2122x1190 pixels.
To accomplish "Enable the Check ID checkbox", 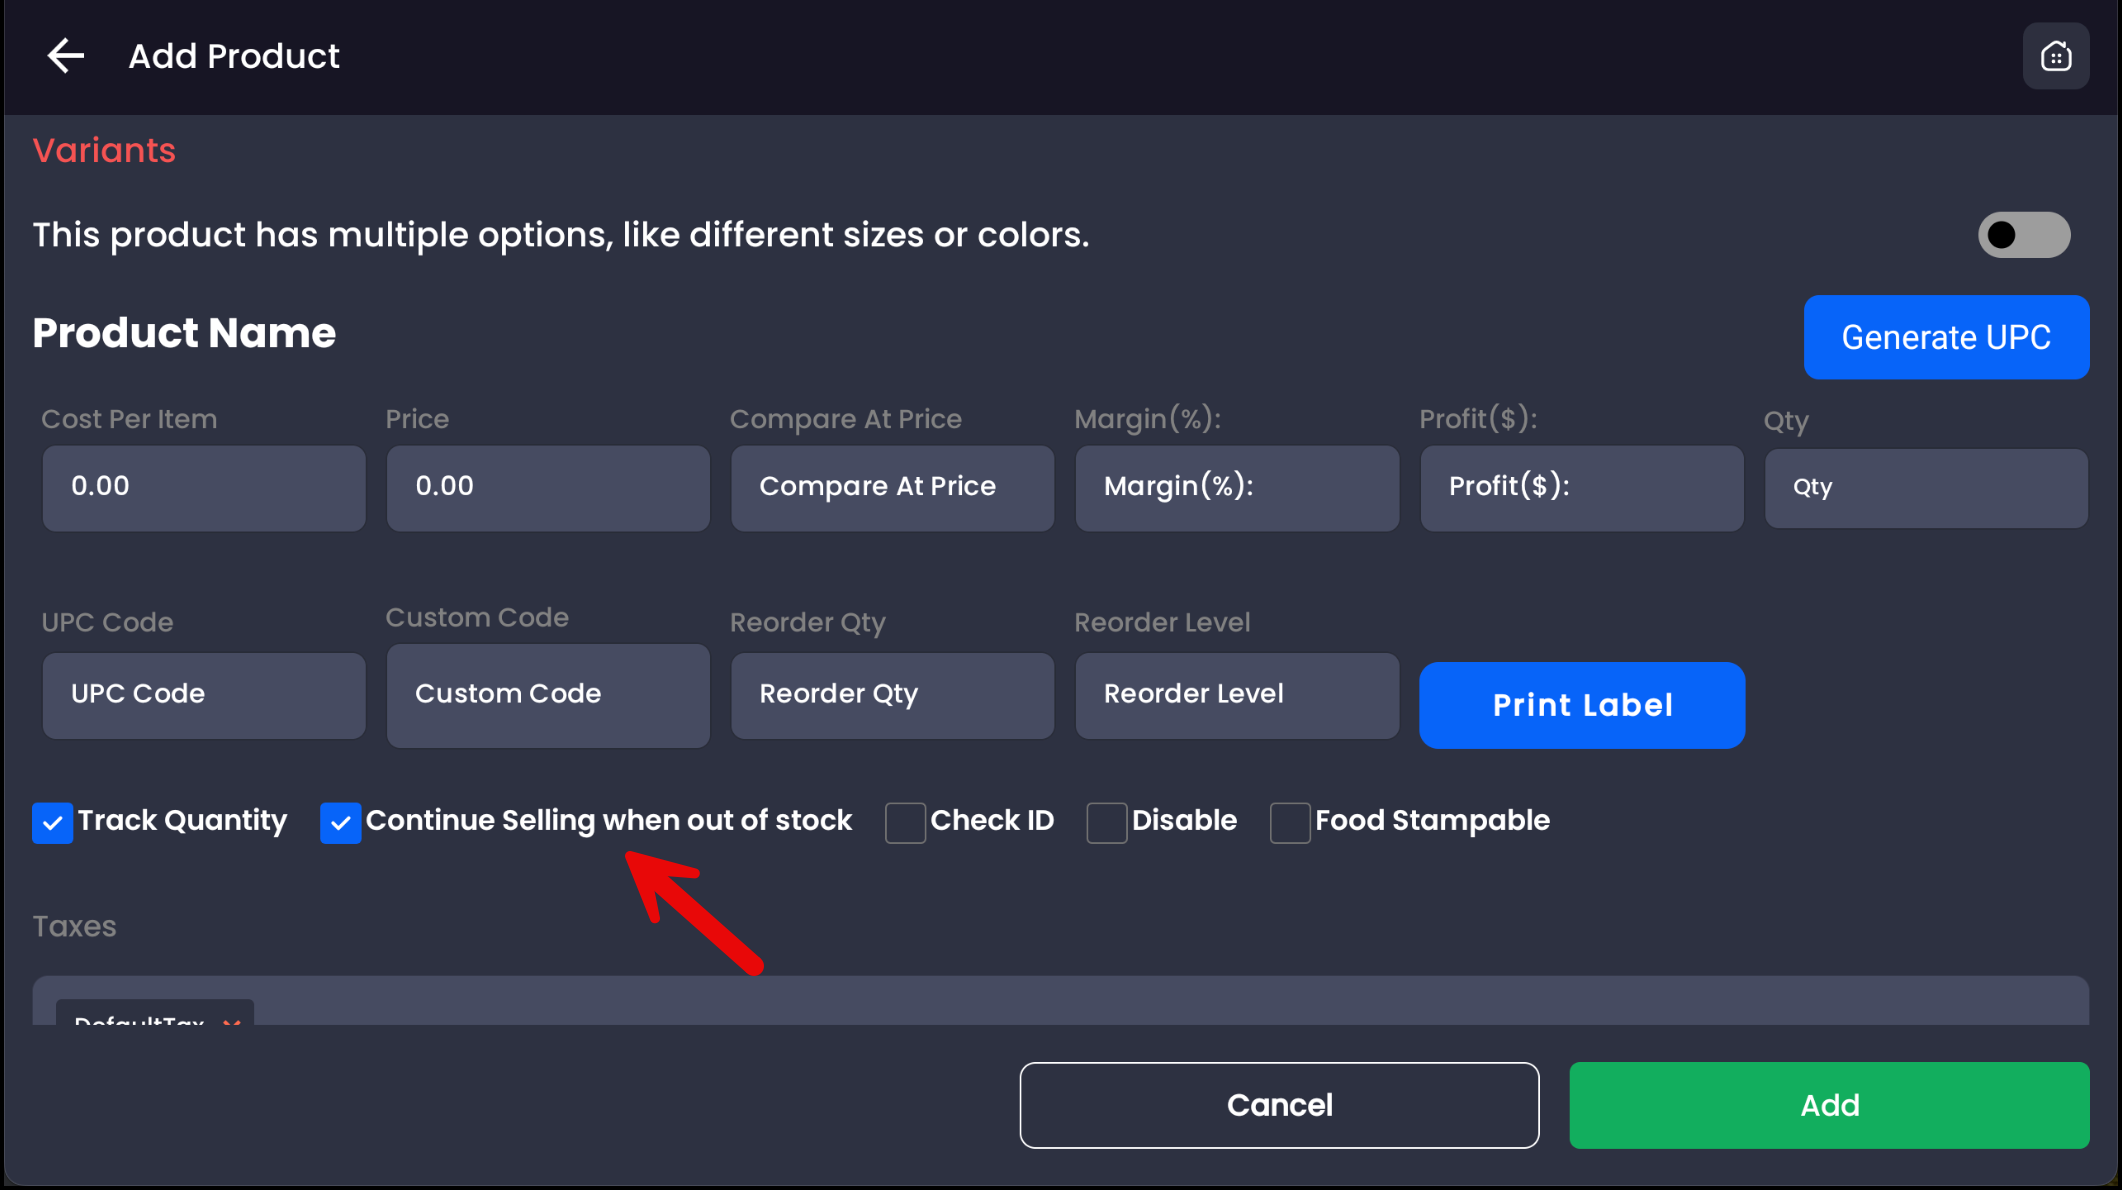I will (x=905, y=823).
